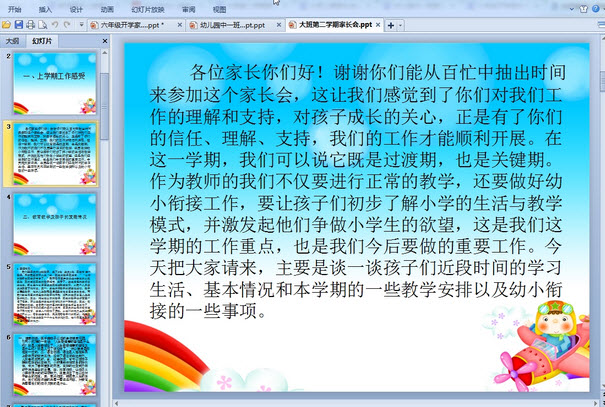Save the presentation with the floppy disk icon
The image size is (605, 407).
coord(19,25)
